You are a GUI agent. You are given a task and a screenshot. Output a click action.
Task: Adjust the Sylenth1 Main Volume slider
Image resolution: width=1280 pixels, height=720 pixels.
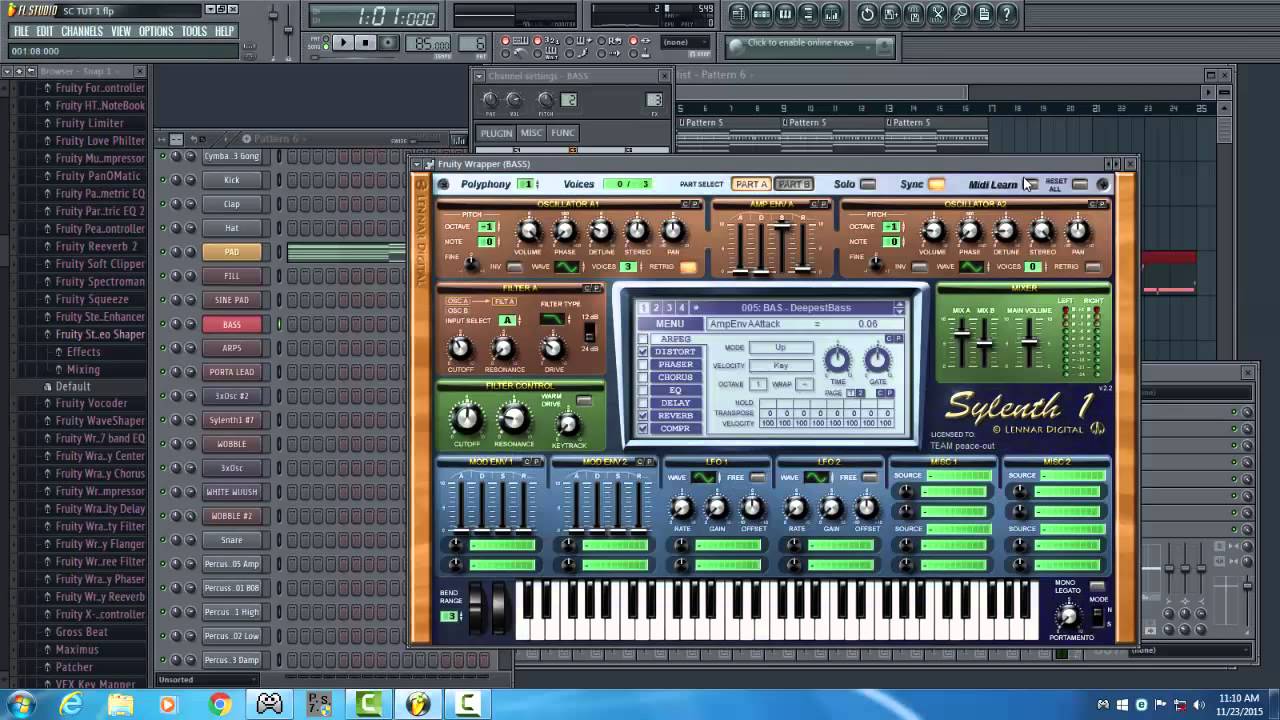[x=1029, y=344]
